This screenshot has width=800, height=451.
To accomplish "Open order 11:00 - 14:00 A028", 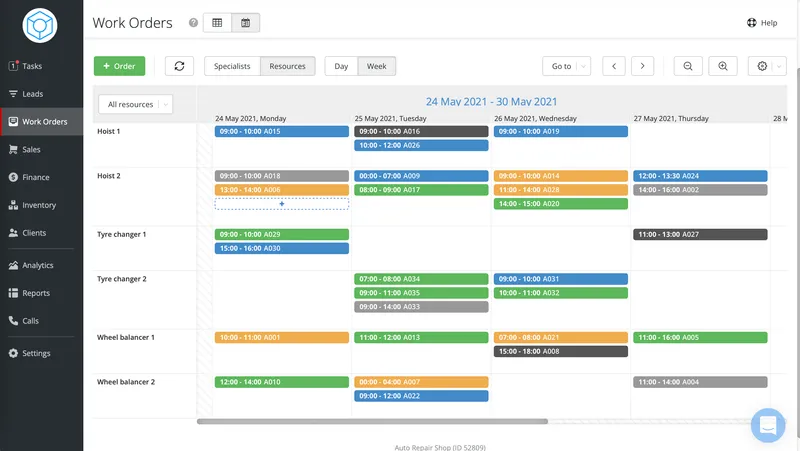I will click(561, 190).
